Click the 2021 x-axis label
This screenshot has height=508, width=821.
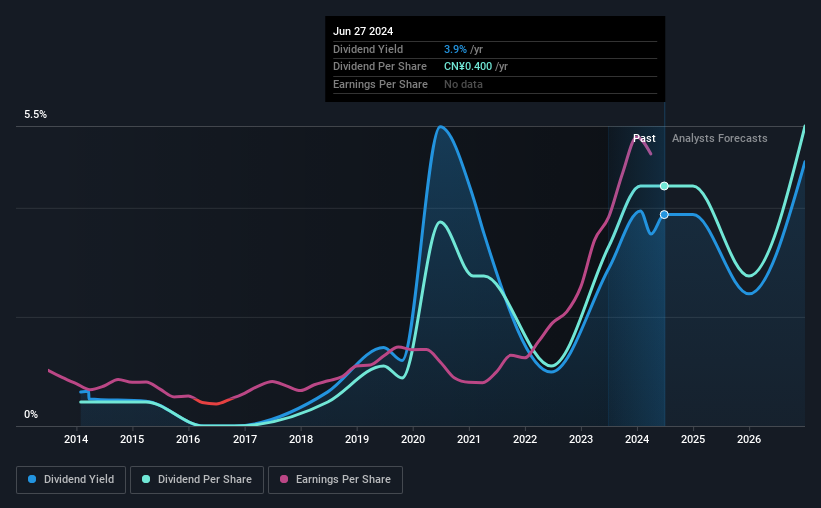click(x=469, y=439)
